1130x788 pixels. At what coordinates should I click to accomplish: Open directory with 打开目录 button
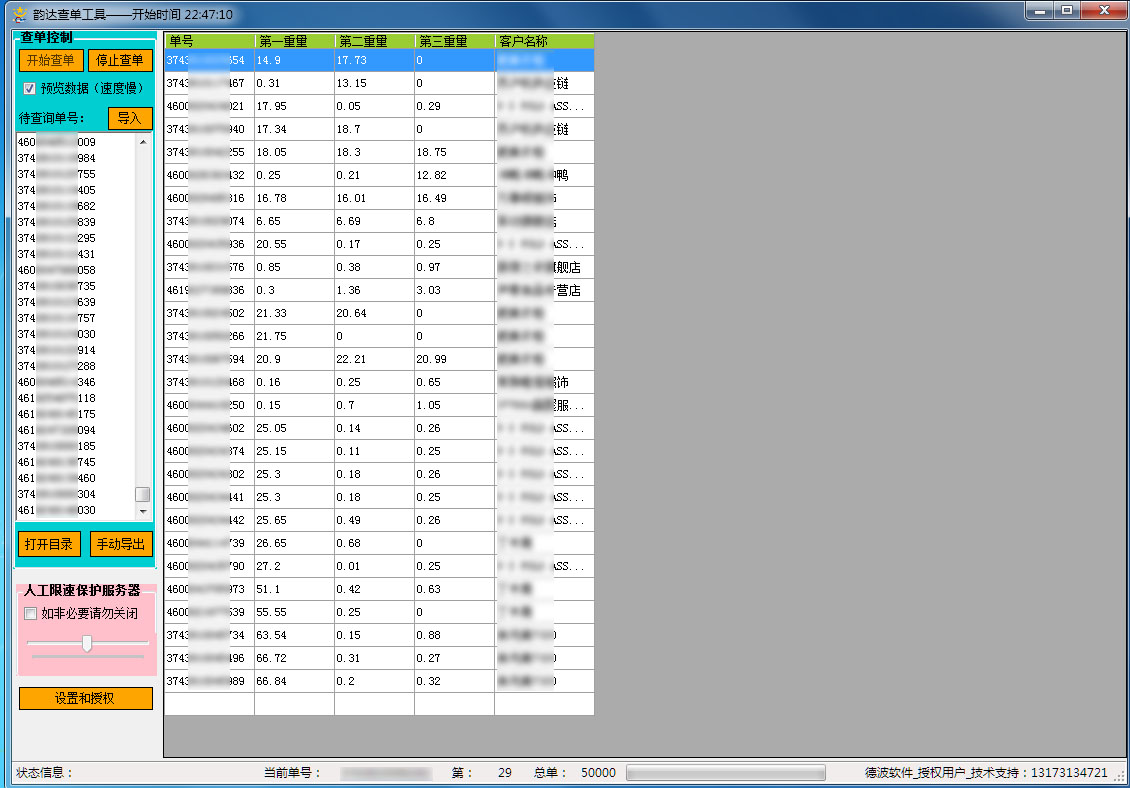(49, 544)
